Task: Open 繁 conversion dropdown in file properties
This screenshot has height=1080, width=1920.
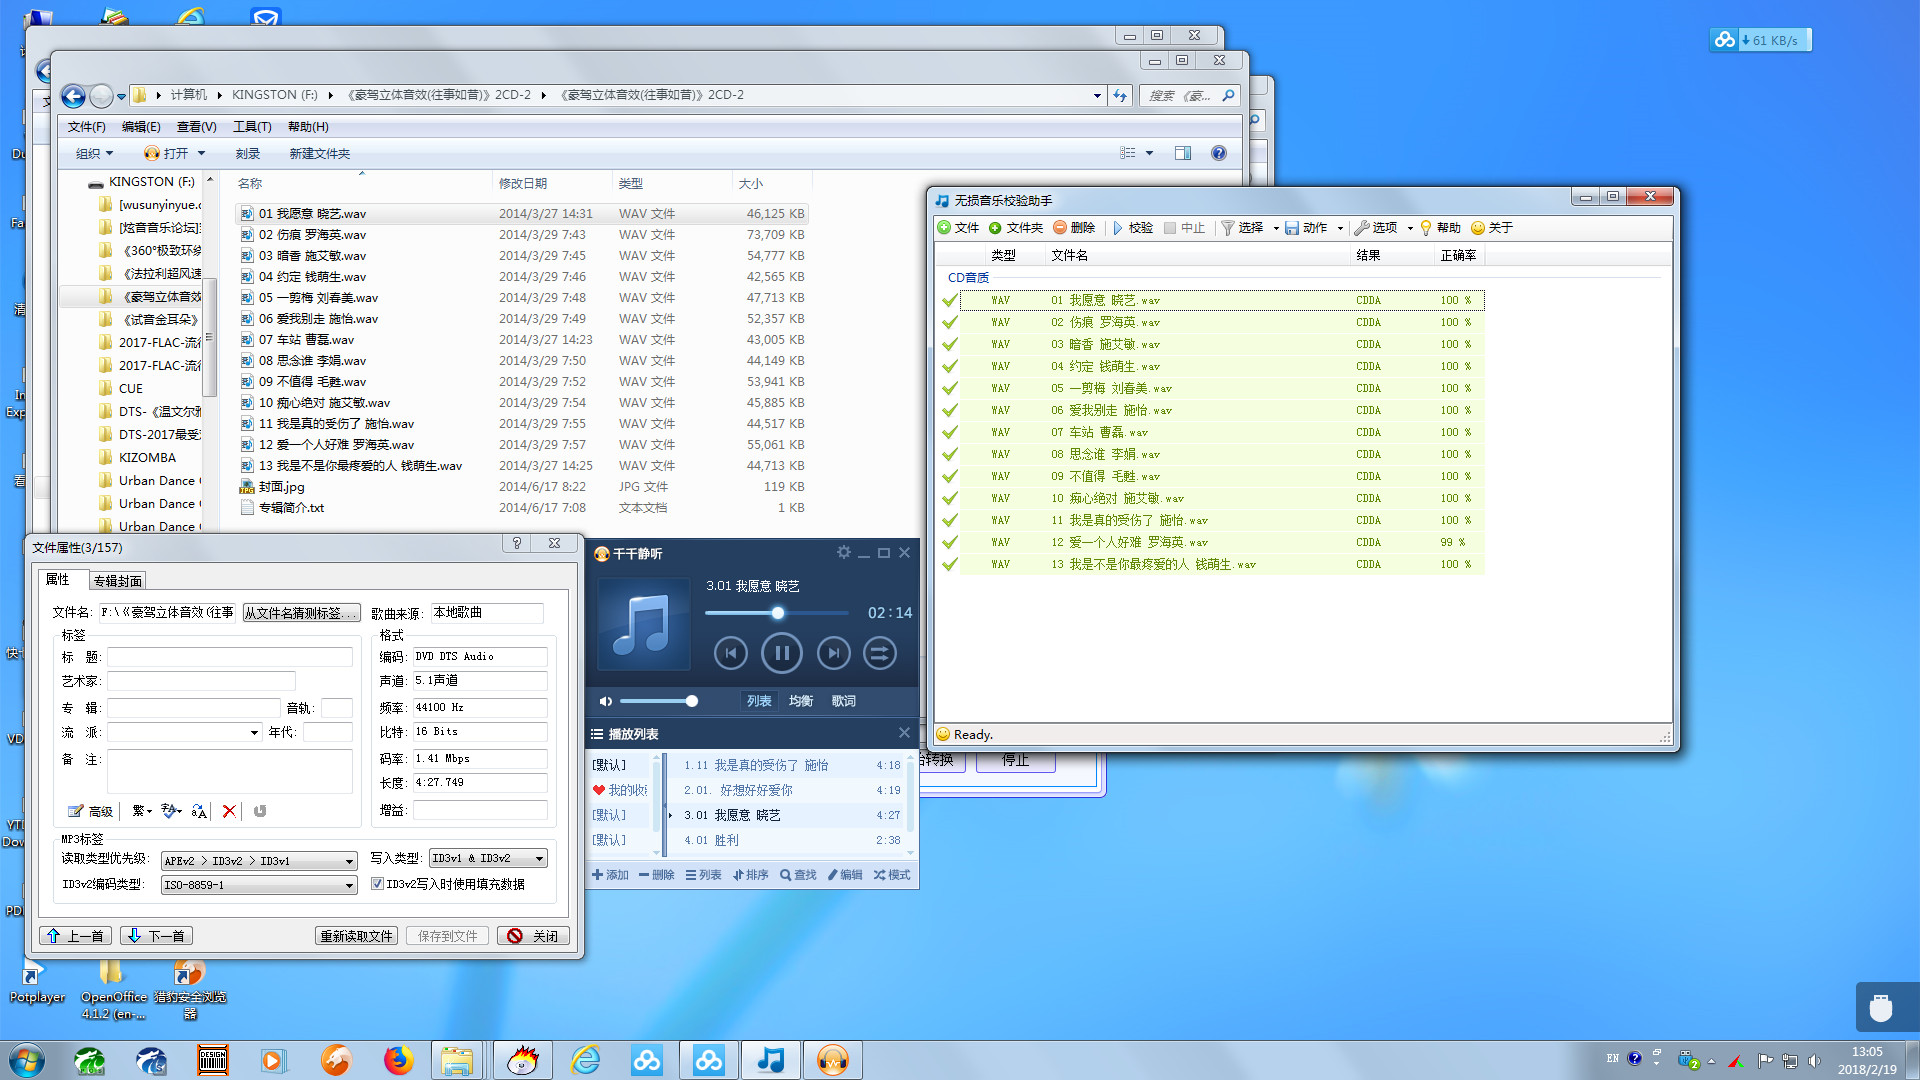Action: [x=142, y=811]
